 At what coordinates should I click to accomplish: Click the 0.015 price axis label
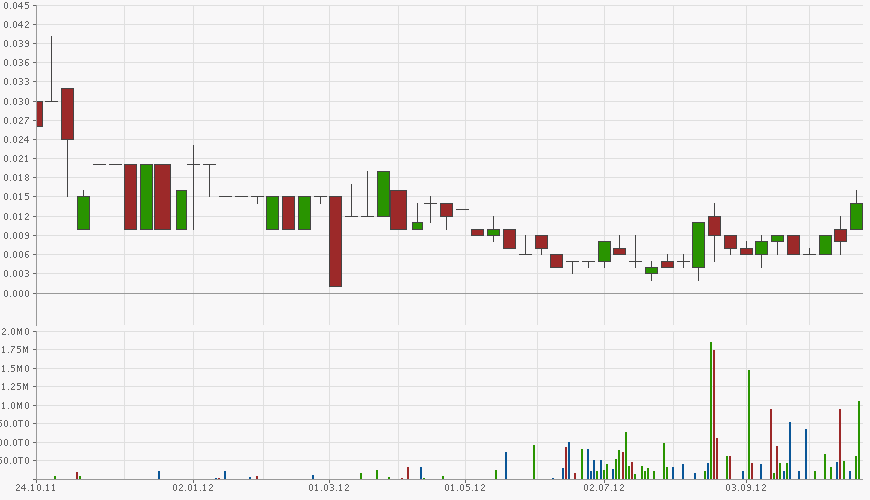tap(16, 197)
